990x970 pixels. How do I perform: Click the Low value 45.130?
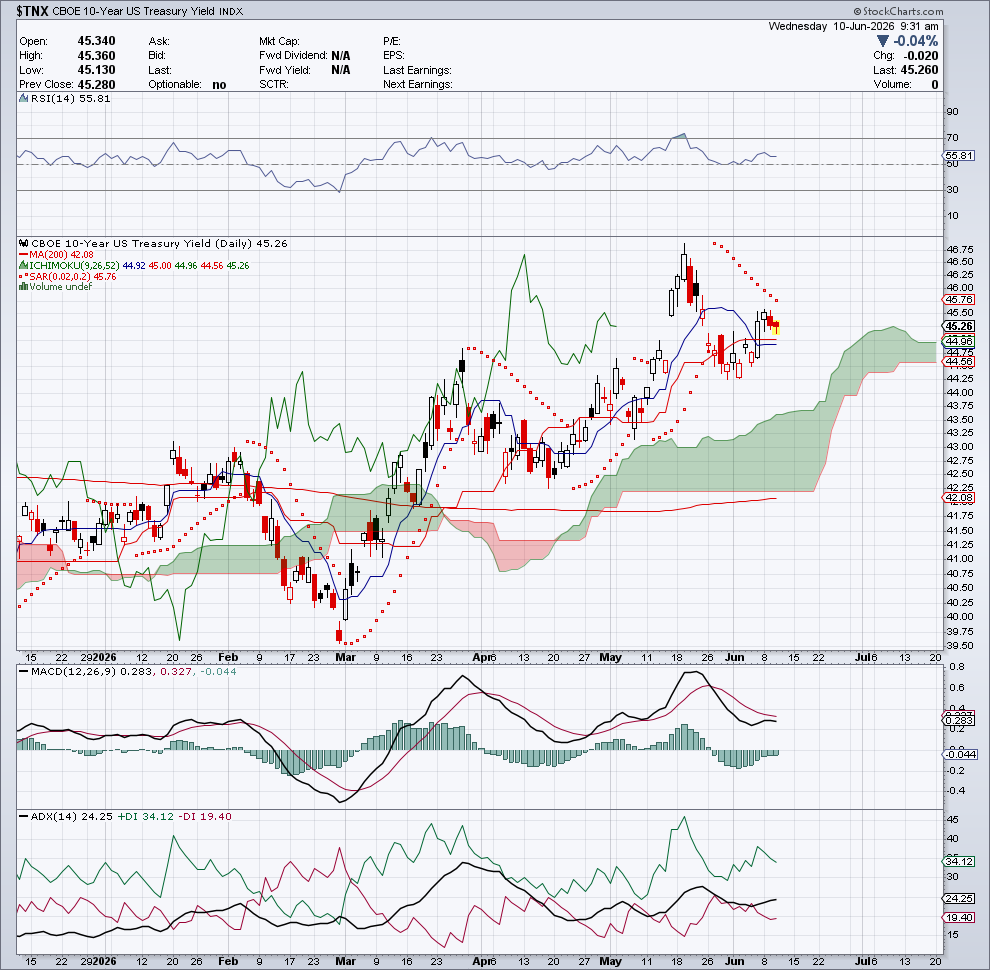[96, 70]
